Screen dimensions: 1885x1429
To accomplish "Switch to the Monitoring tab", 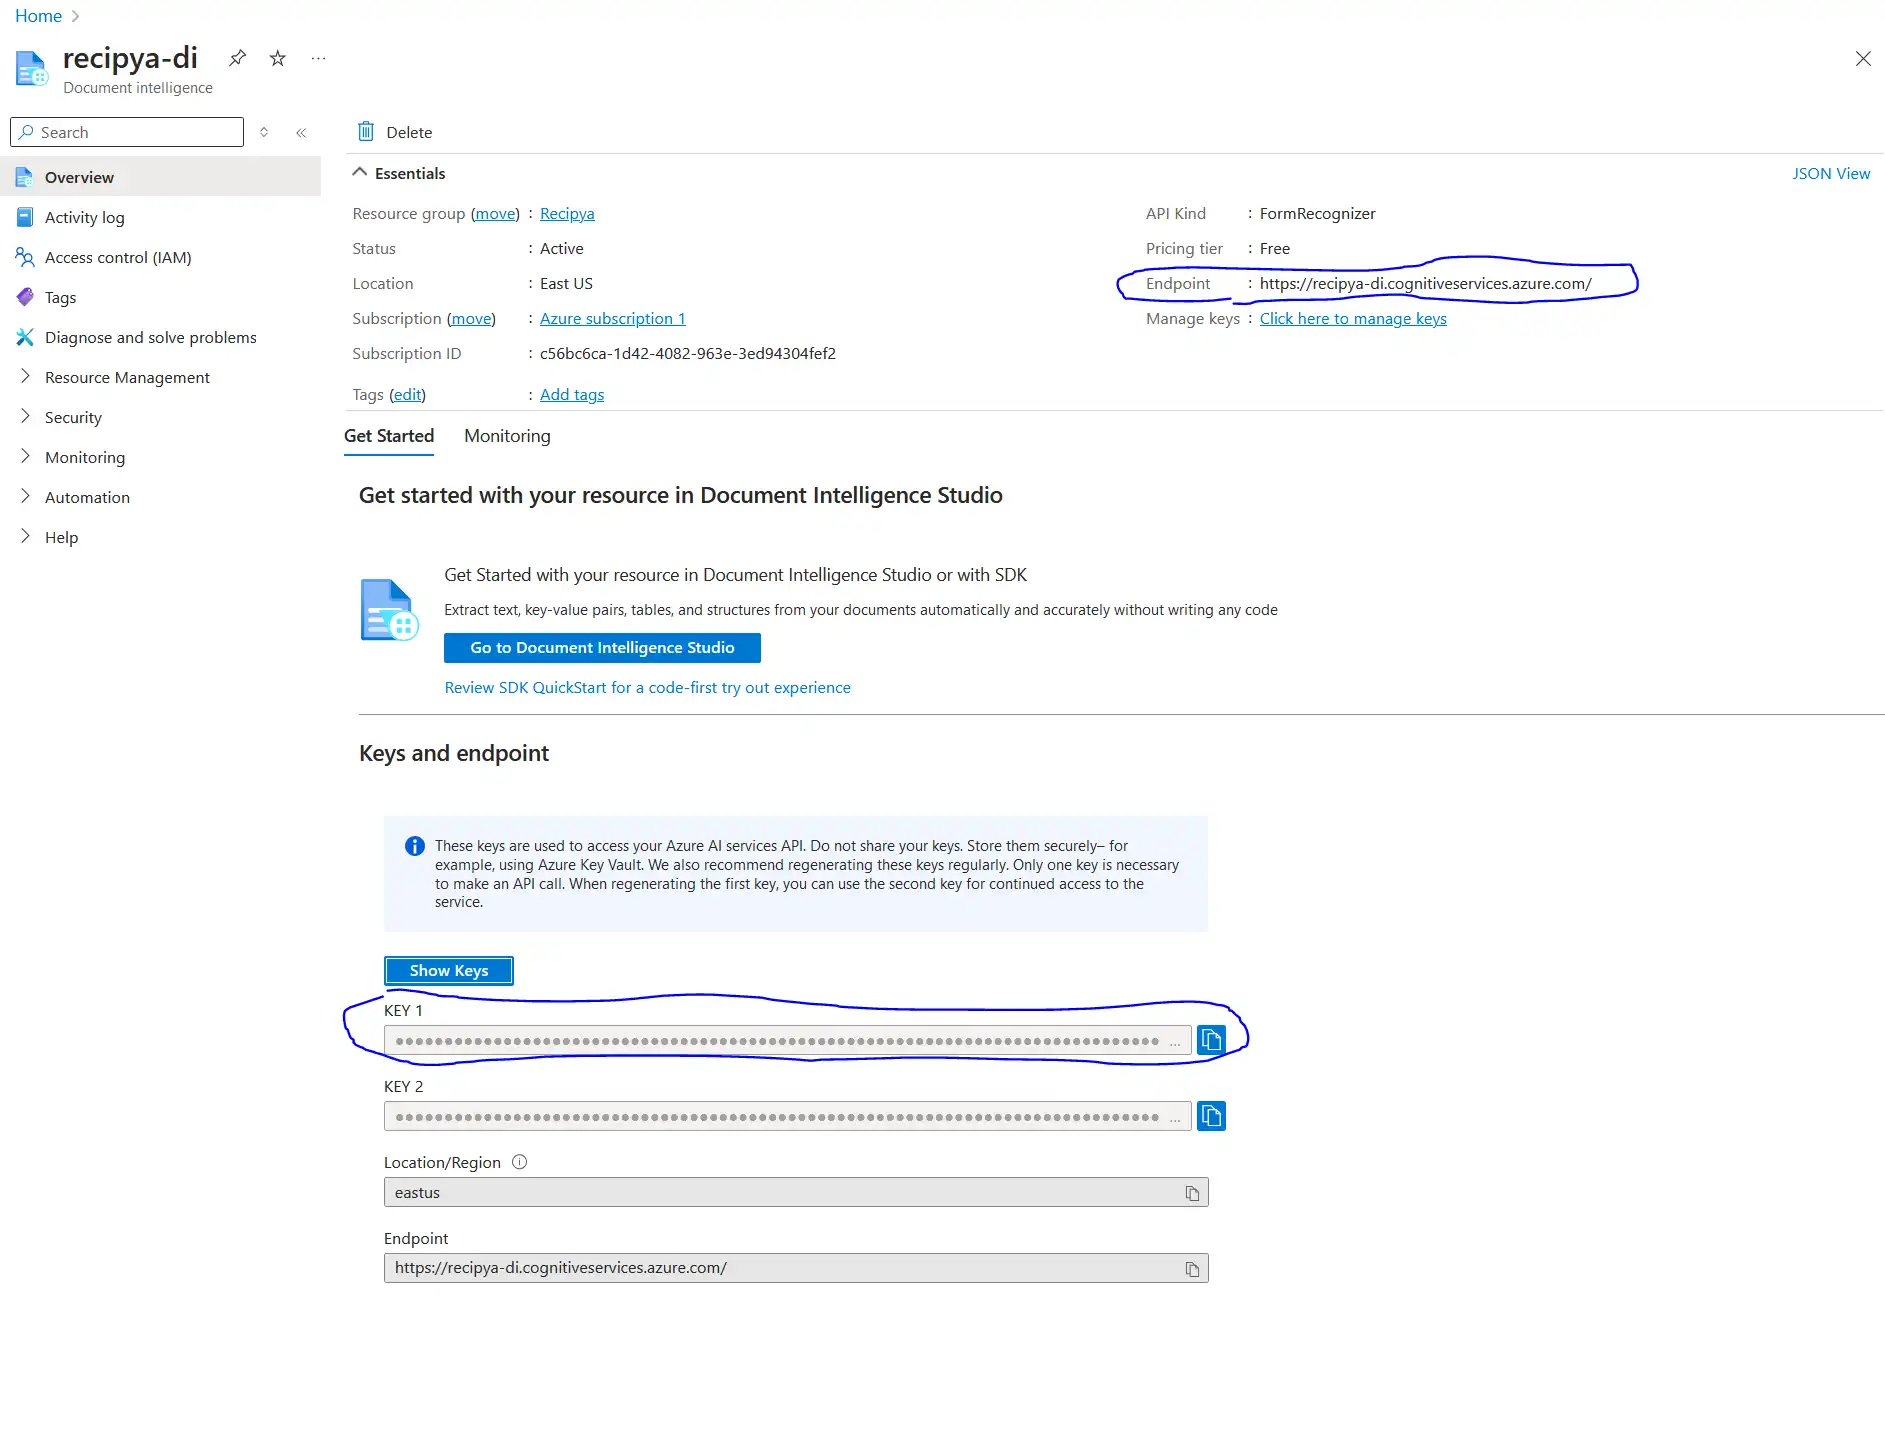I will coord(507,436).
